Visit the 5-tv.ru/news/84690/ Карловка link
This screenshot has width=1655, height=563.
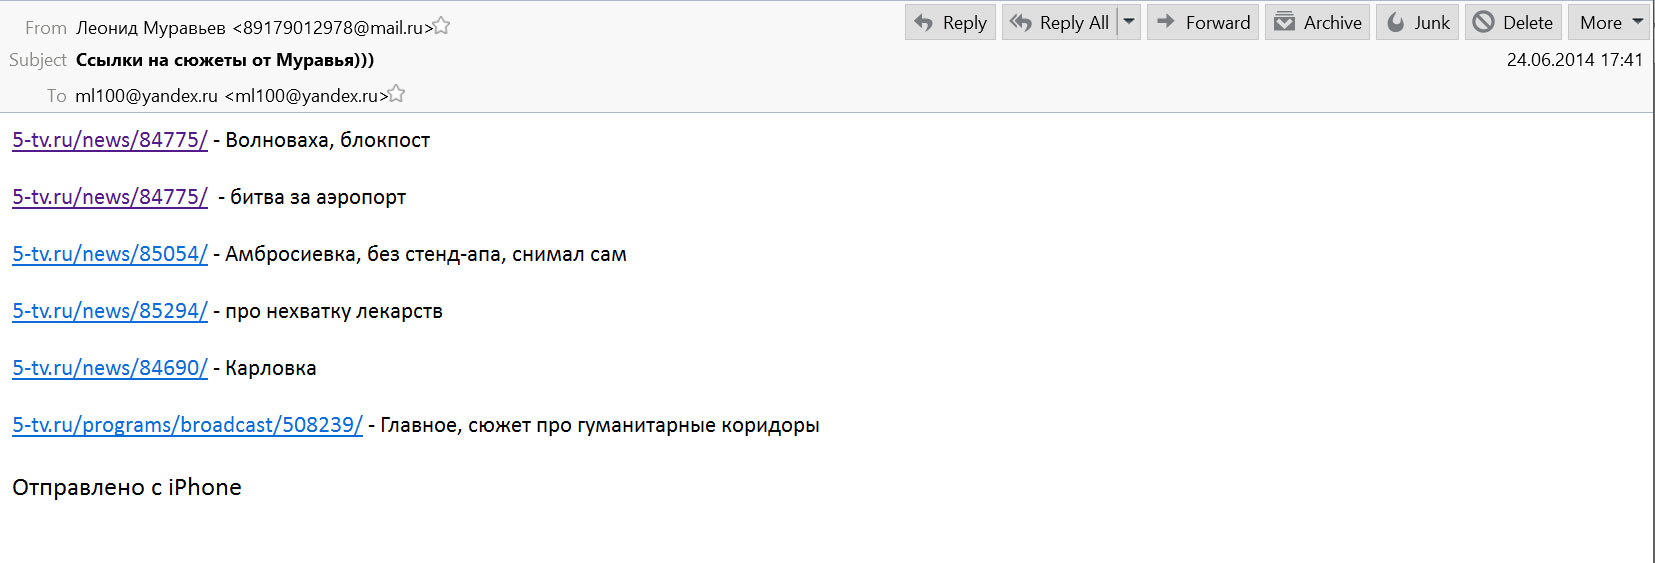[x=110, y=368]
